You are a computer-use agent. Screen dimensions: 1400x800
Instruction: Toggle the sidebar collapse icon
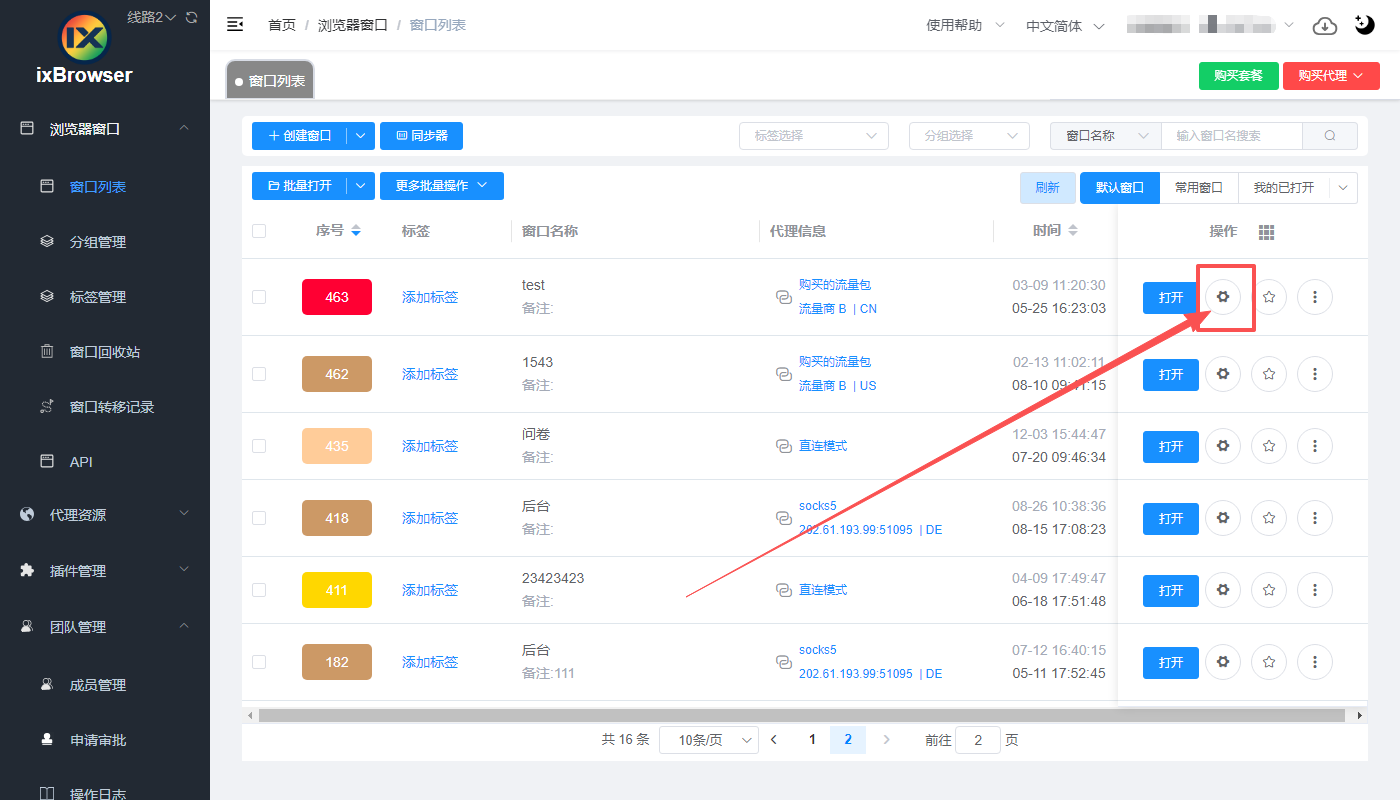235,25
